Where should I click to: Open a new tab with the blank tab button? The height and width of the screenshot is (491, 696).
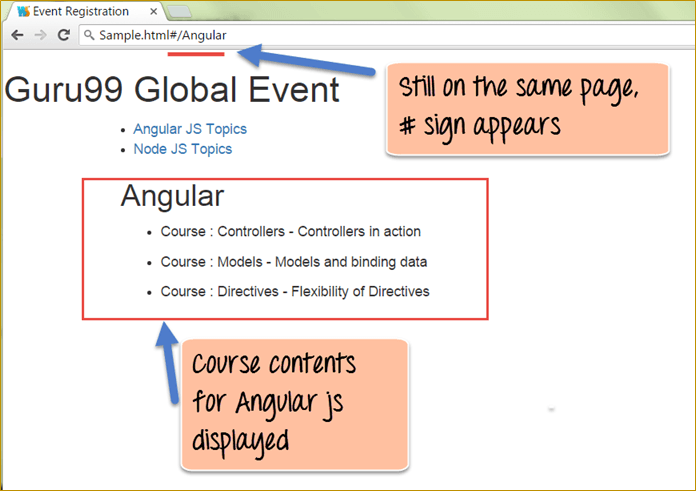click(180, 12)
